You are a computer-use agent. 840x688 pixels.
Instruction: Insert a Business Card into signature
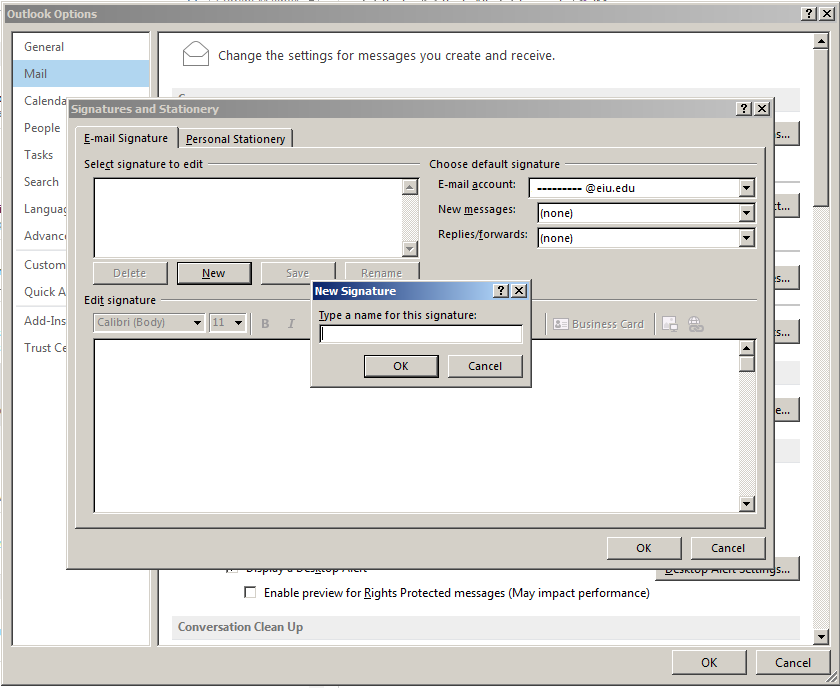tap(598, 324)
